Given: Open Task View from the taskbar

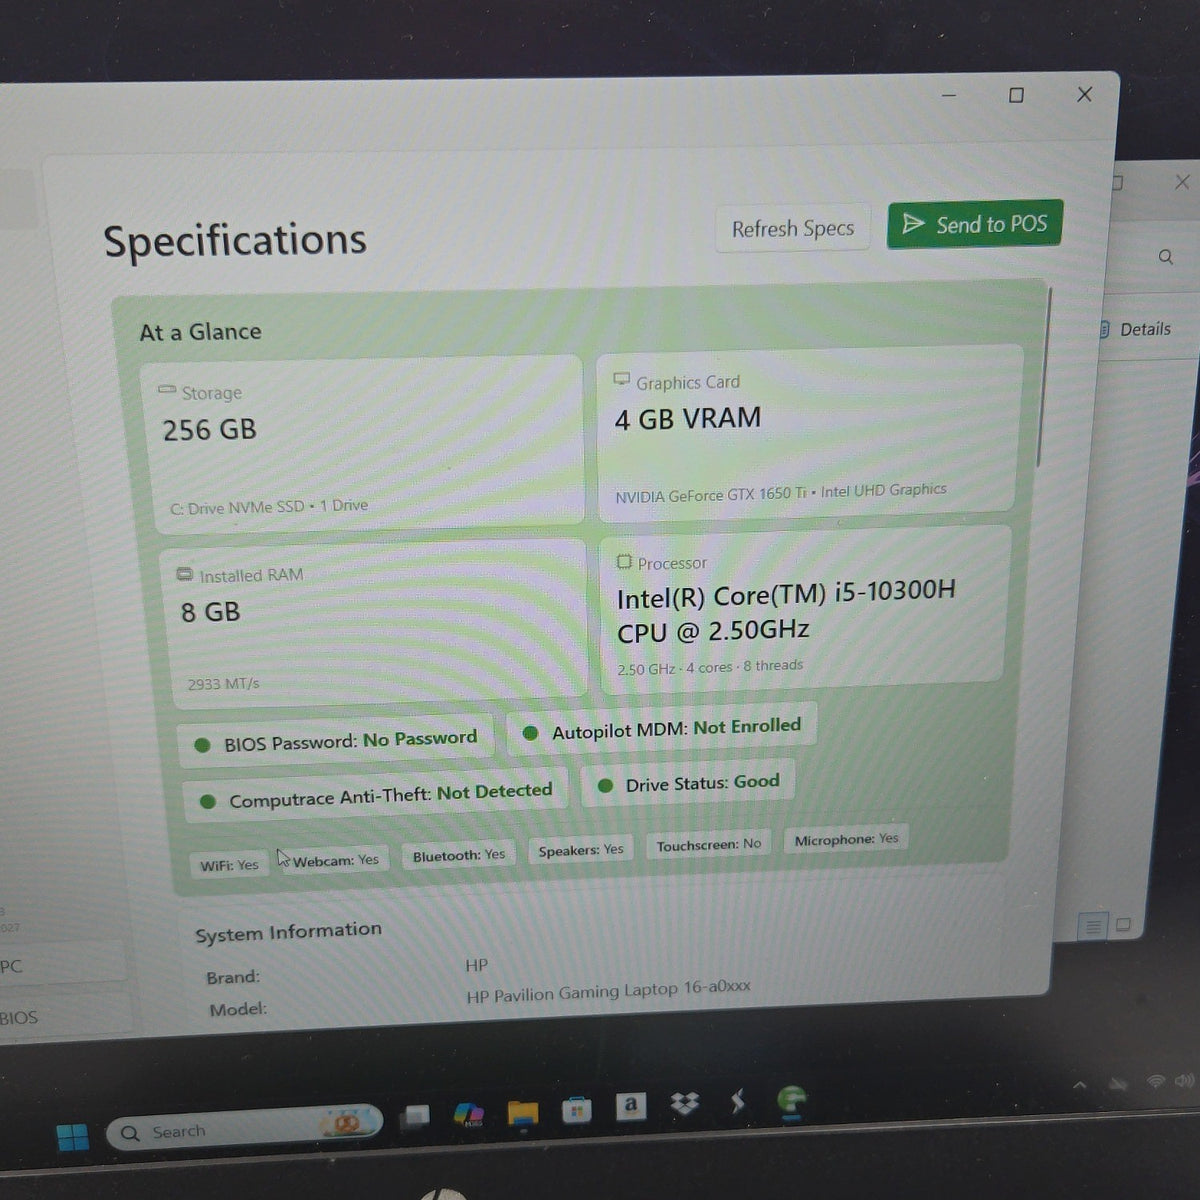Looking at the screenshot, I should click(x=416, y=1117).
